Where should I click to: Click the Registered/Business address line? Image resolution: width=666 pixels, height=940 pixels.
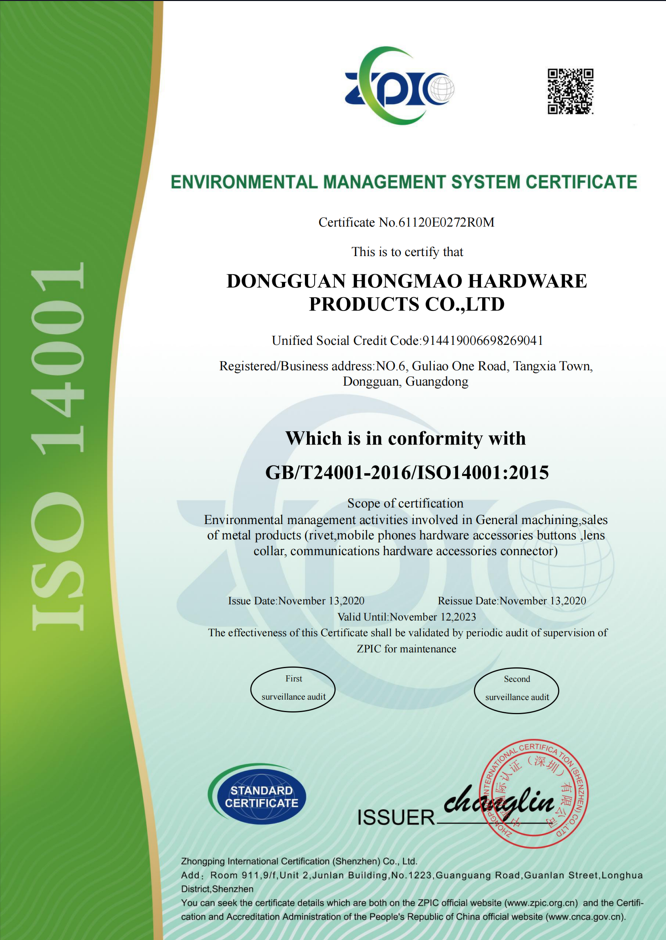(406, 366)
